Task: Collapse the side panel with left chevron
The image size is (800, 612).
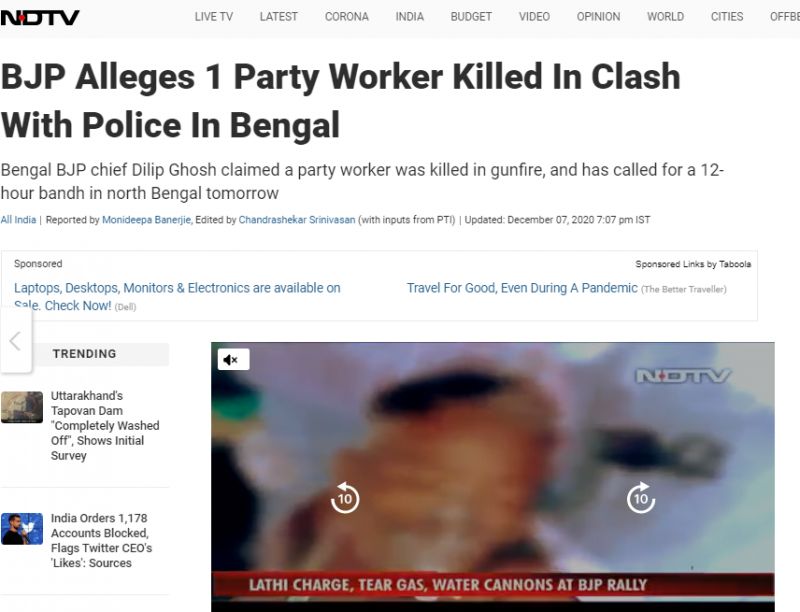Action: click(x=15, y=341)
